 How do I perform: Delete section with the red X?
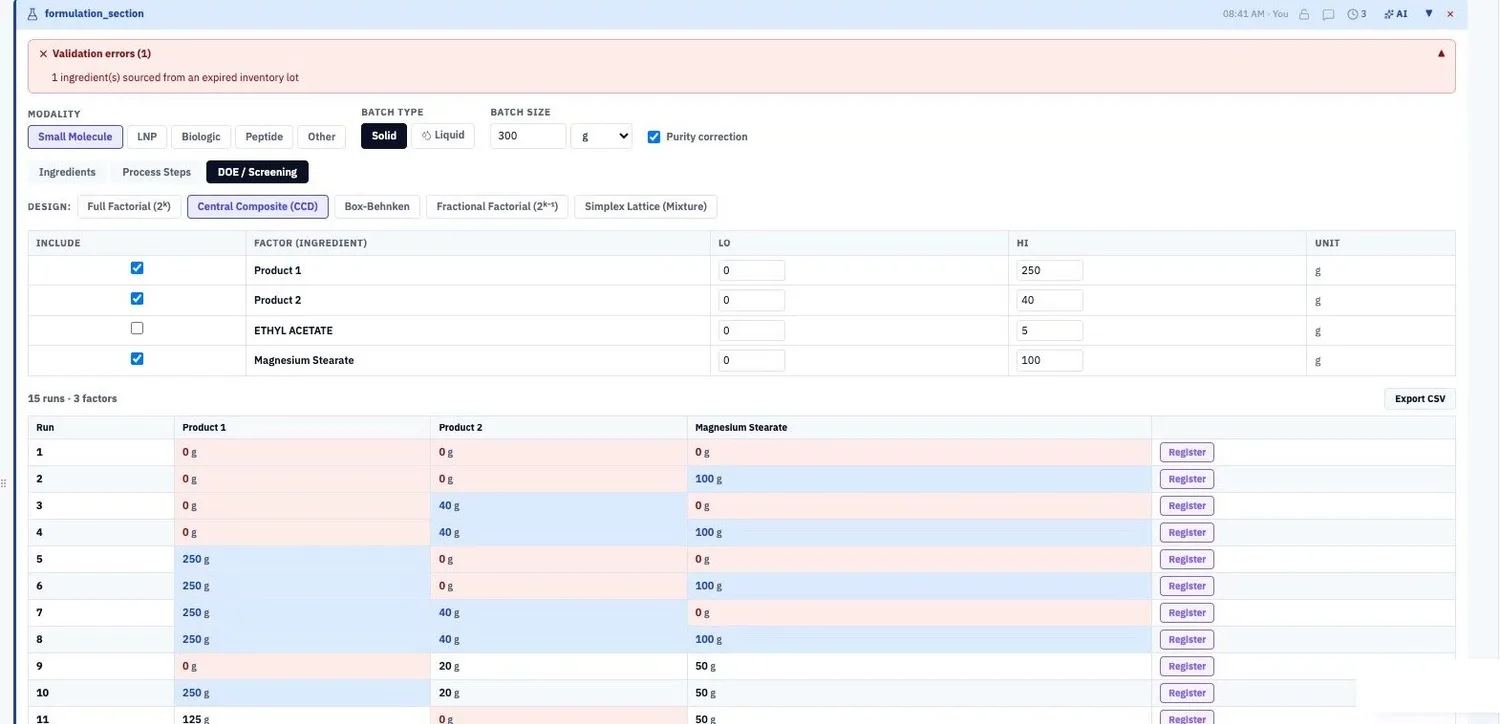(1450, 14)
